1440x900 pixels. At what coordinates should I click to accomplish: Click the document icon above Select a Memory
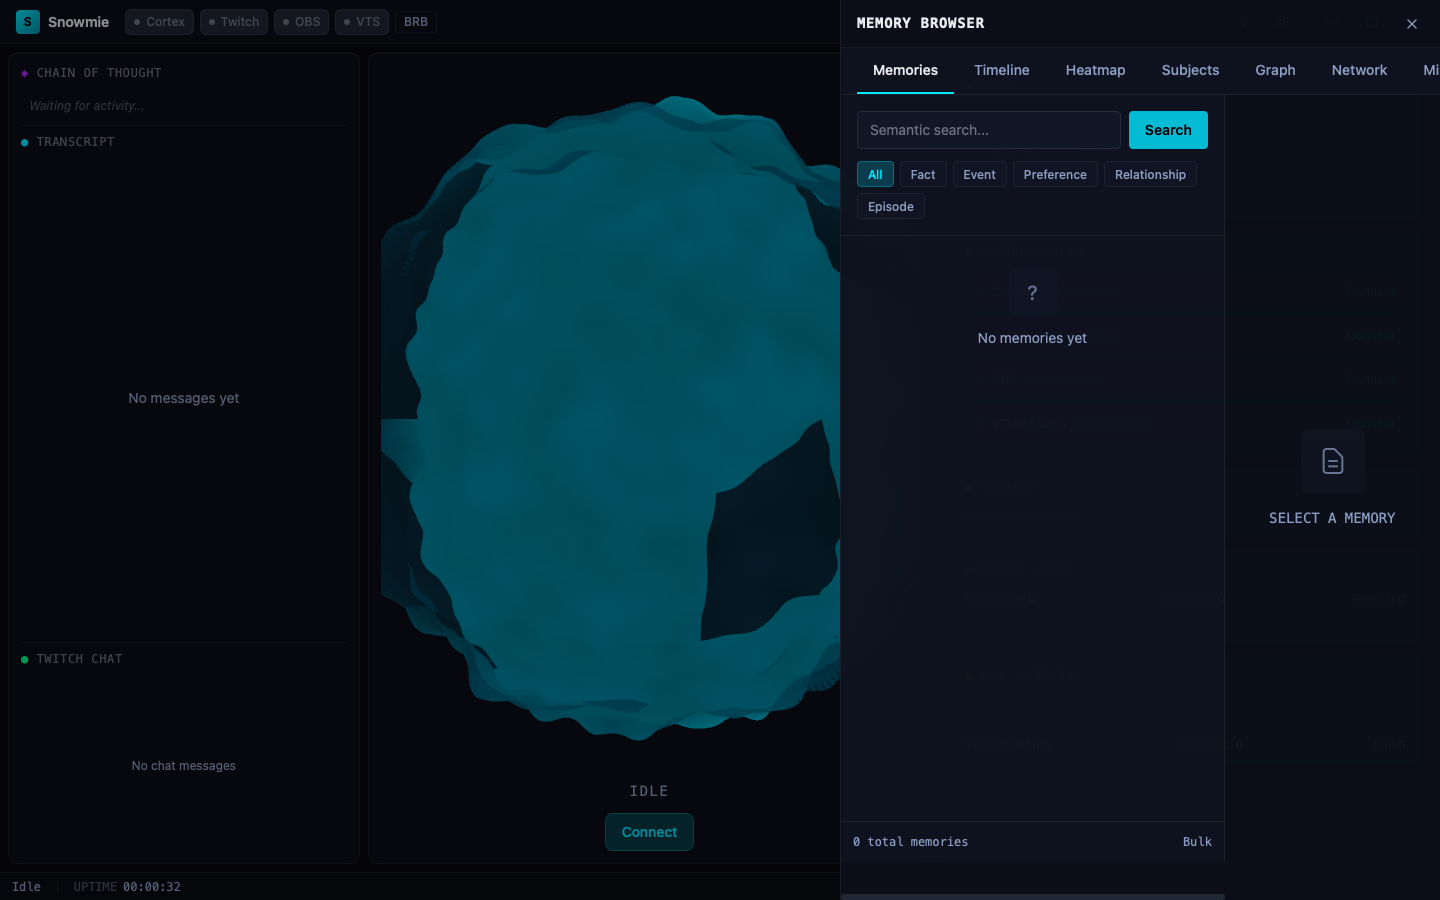point(1332,461)
